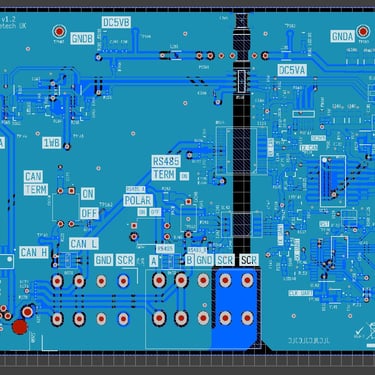Click the CAN H label
375x375 pixels.
(34, 252)
